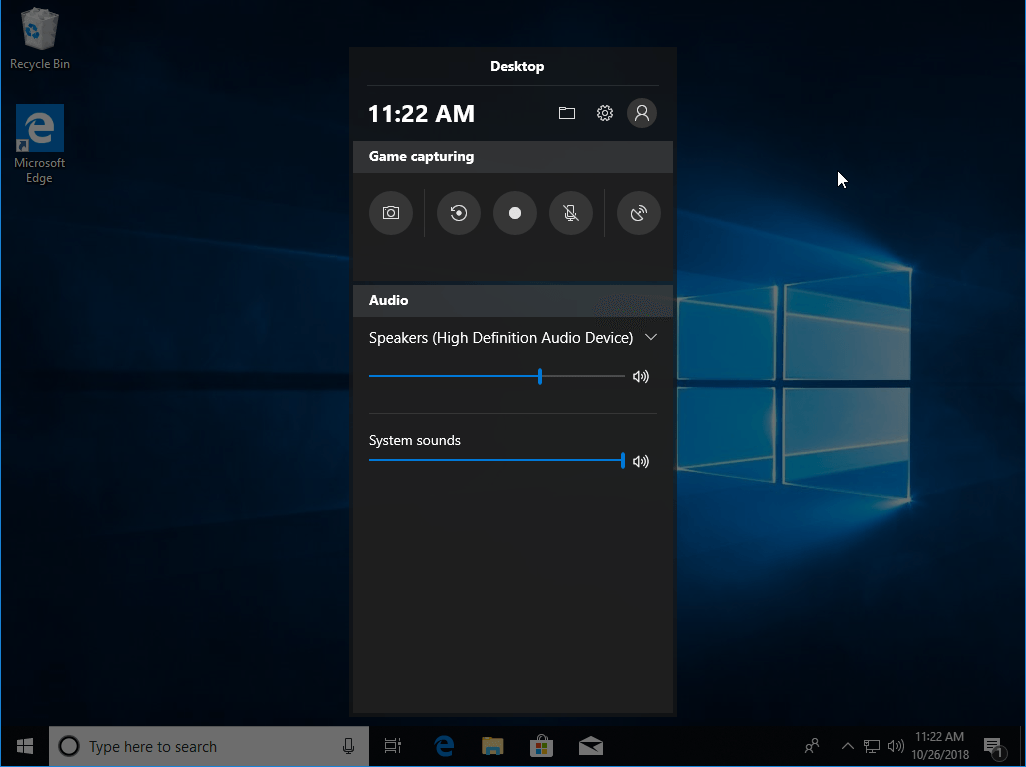Mute the Speakers volume icon

[641, 376]
